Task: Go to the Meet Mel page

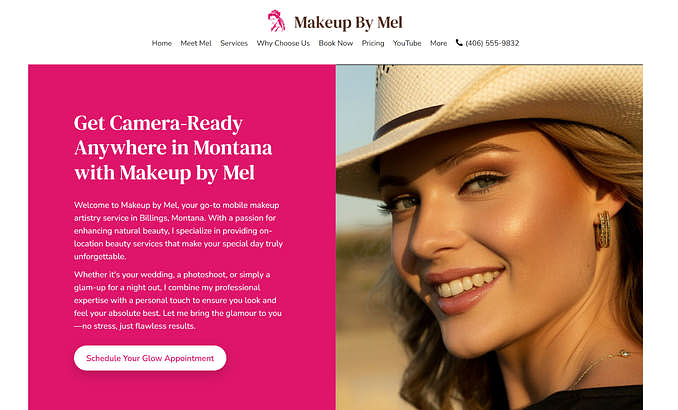Action: click(x=196, y=43)
